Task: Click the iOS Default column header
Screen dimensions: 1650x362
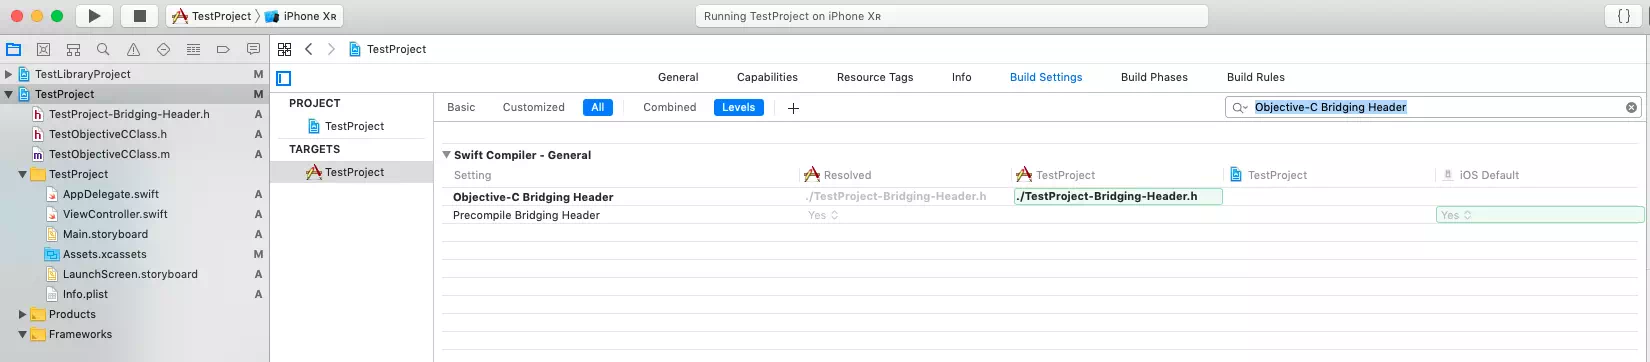Action: [x=1480, y=175]
